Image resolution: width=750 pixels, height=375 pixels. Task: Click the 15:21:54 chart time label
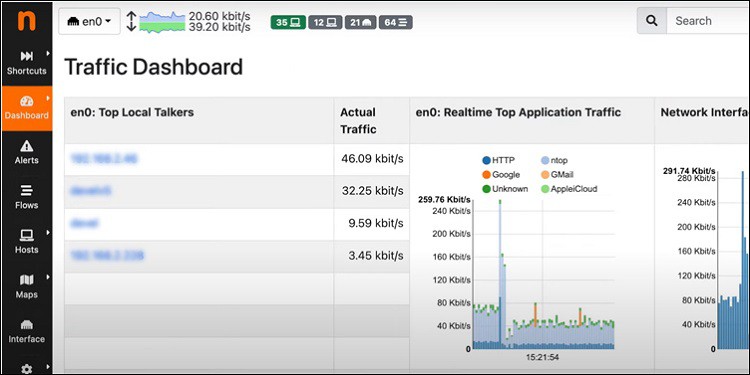pos(542,357)
